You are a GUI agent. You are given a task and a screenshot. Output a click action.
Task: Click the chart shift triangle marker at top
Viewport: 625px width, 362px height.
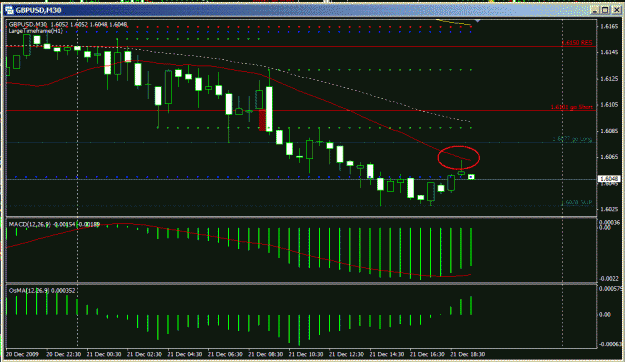click(x=478, y=20)
